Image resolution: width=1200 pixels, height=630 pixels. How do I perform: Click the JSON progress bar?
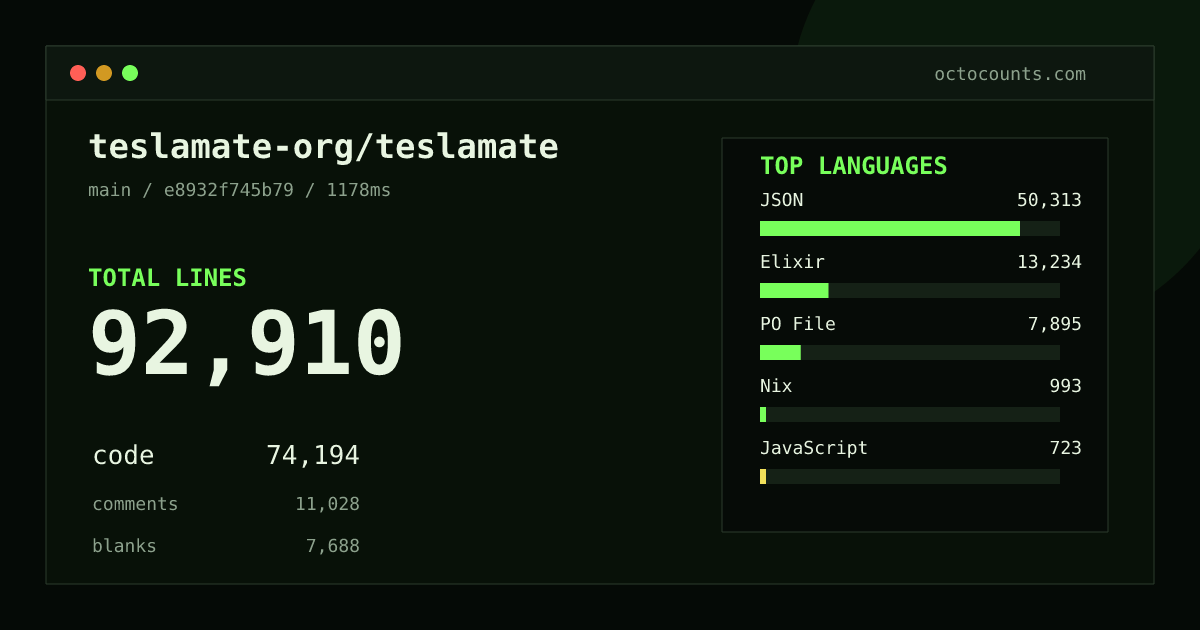(x=910, y=229)
